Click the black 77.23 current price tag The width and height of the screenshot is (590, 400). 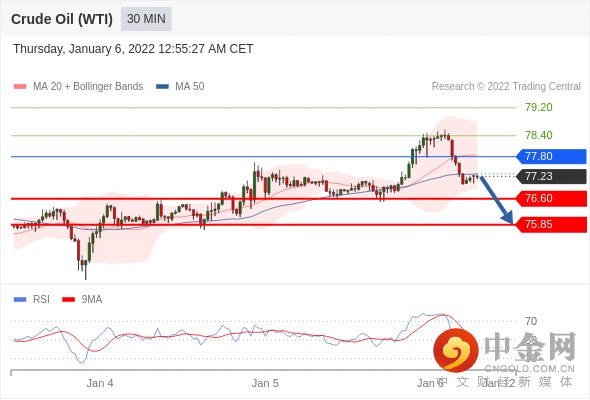point(551,176)
